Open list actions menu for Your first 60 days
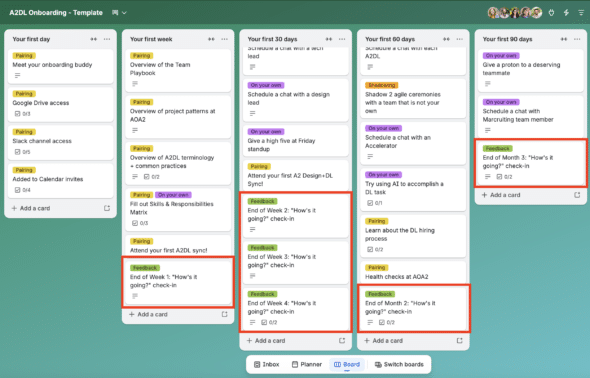This screenshot has width=590, height=378. (459, 39)
